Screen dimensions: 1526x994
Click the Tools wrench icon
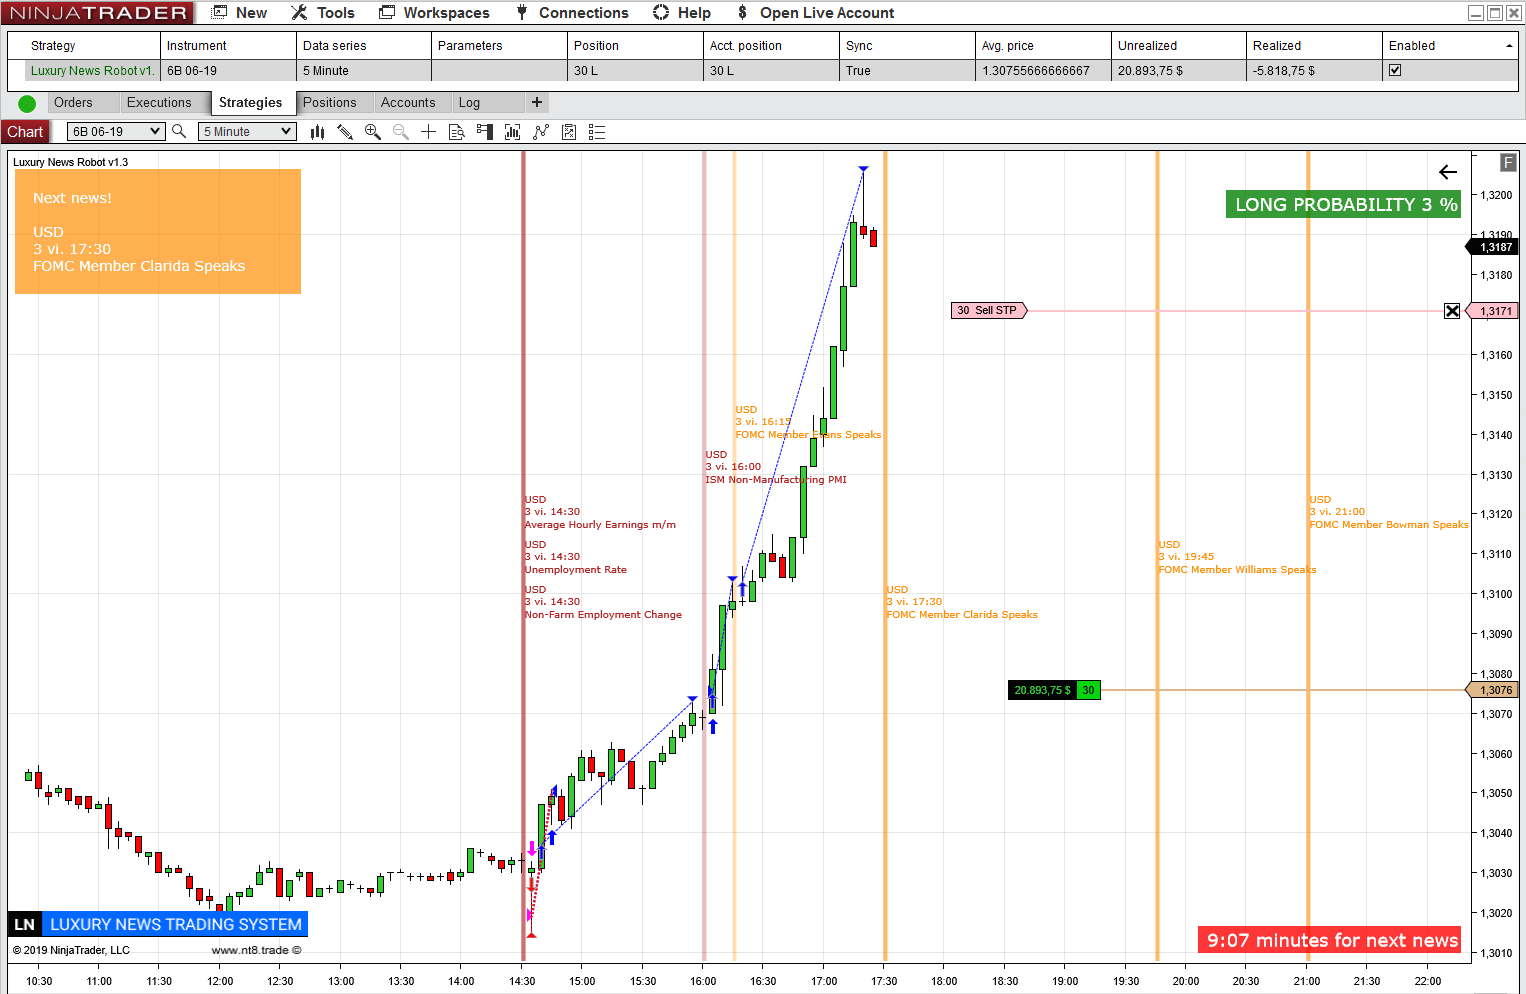299,12
